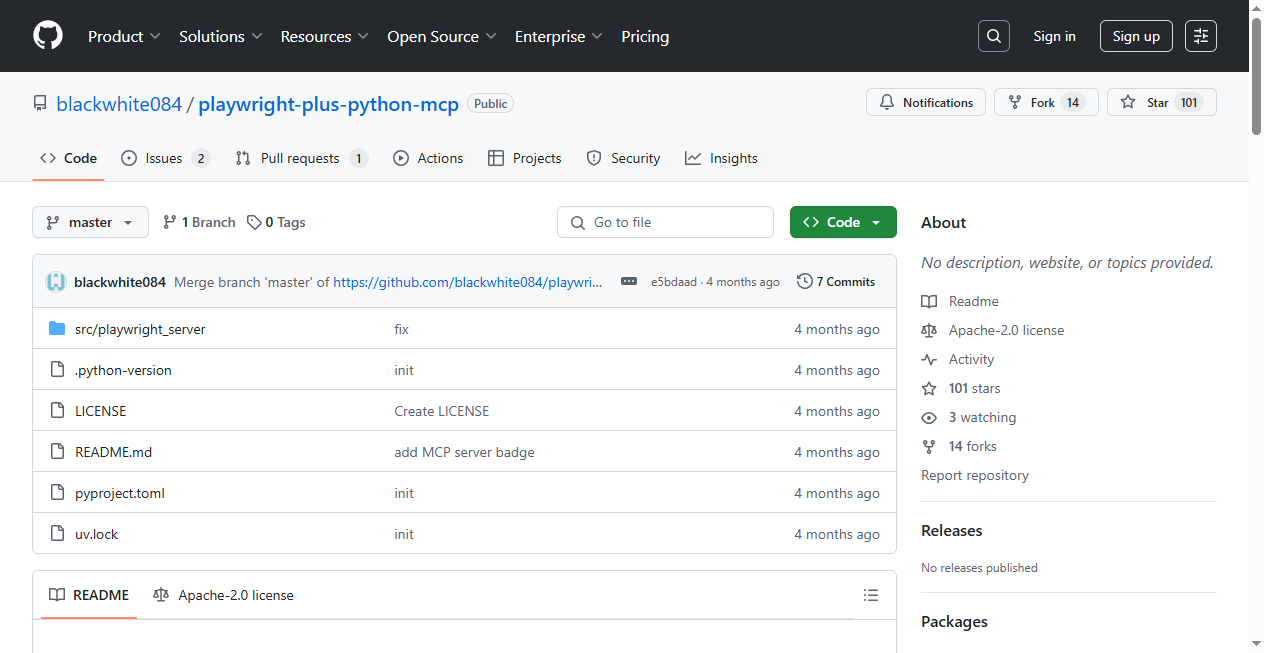
Task: Switch to Apache-2.0 license tab
Action: [223, 595]
